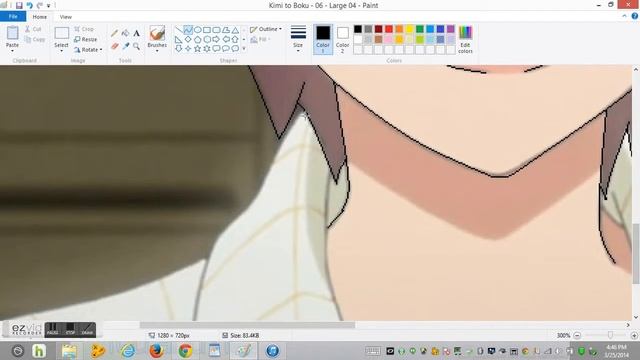This screenshot has width=640, height=360.
Task: Click the vertical scrollbar thumb
Action: 636,253
